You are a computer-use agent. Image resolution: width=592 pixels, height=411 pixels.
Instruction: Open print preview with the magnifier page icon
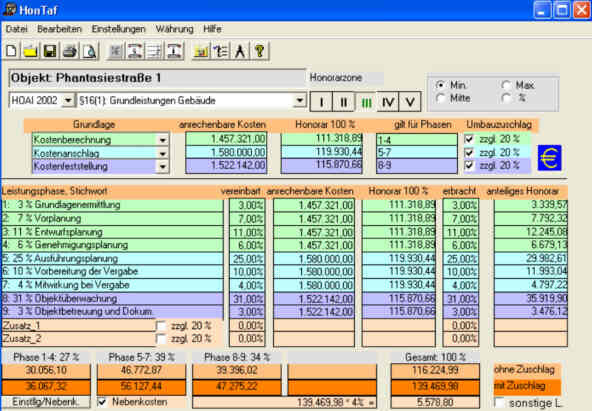click(90, 51)
